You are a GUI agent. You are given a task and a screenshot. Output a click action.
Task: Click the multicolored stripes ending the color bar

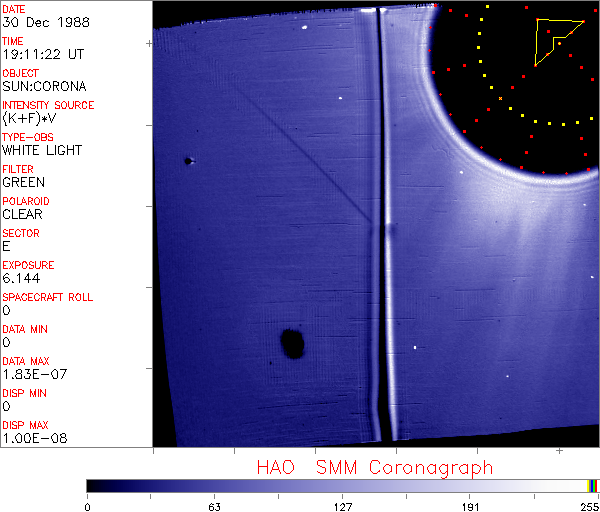pyautogui.click(x=592, y=486)
